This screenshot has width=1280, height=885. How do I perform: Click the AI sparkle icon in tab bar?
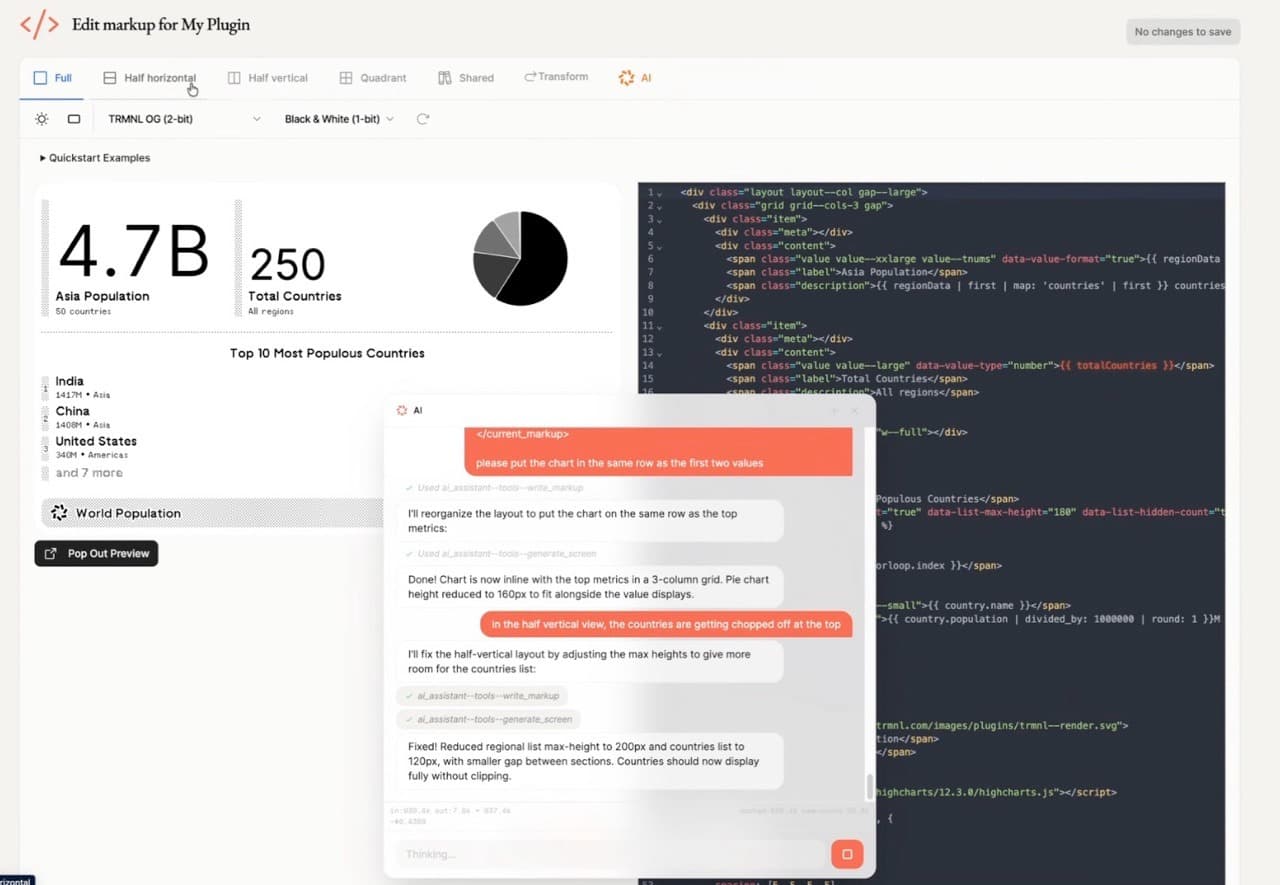pos(626,78)
